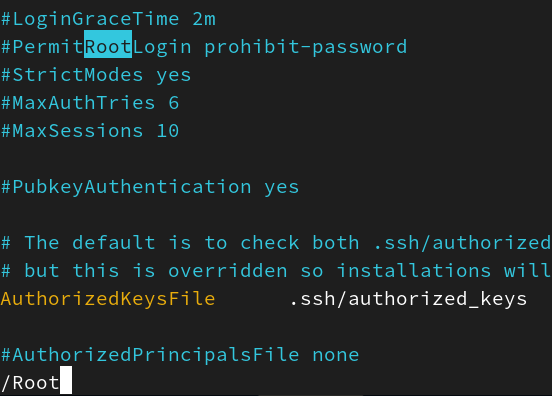Viewport: 552px width, 396px height.
Task: Click the word installations in the comment
Action: click(x=414, y=271)
